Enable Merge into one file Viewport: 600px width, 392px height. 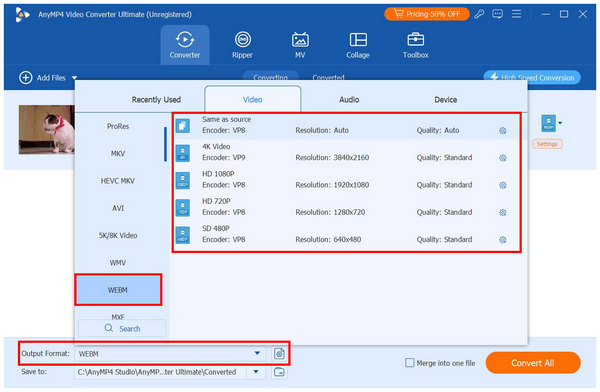click(409, 363)
